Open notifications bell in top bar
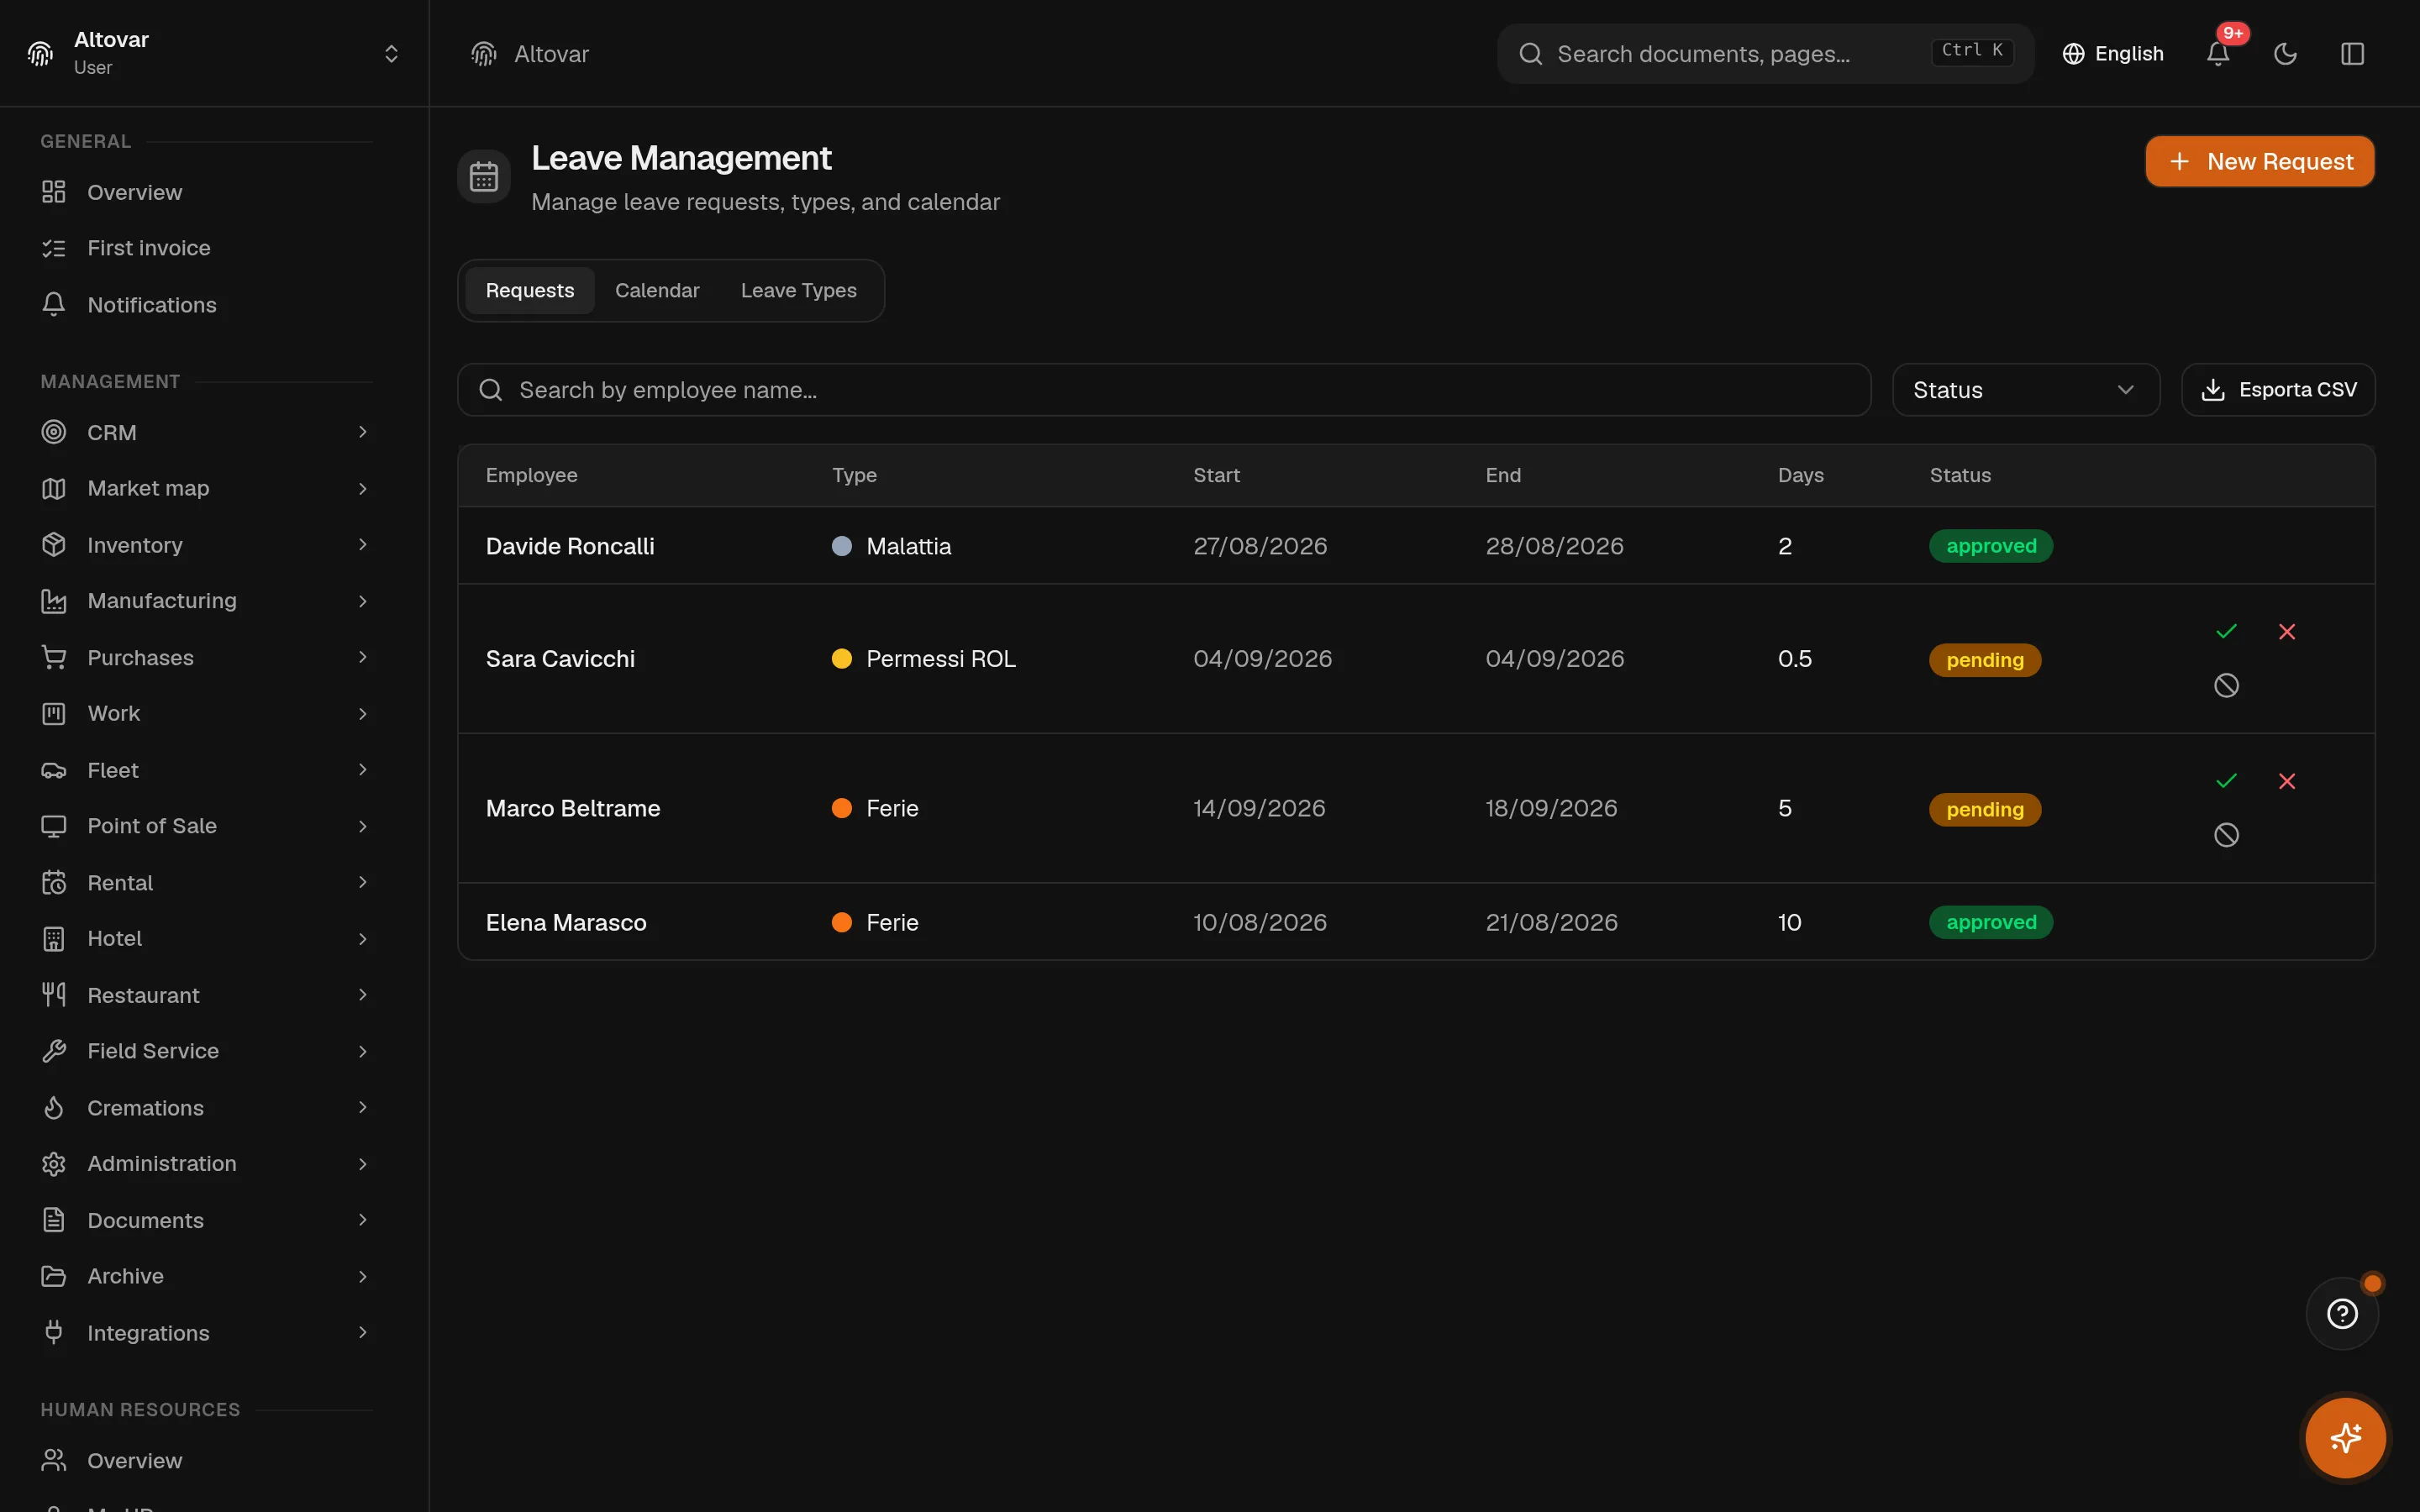The height and width of the screenshot is (1512, 2420). (2217, 54)
